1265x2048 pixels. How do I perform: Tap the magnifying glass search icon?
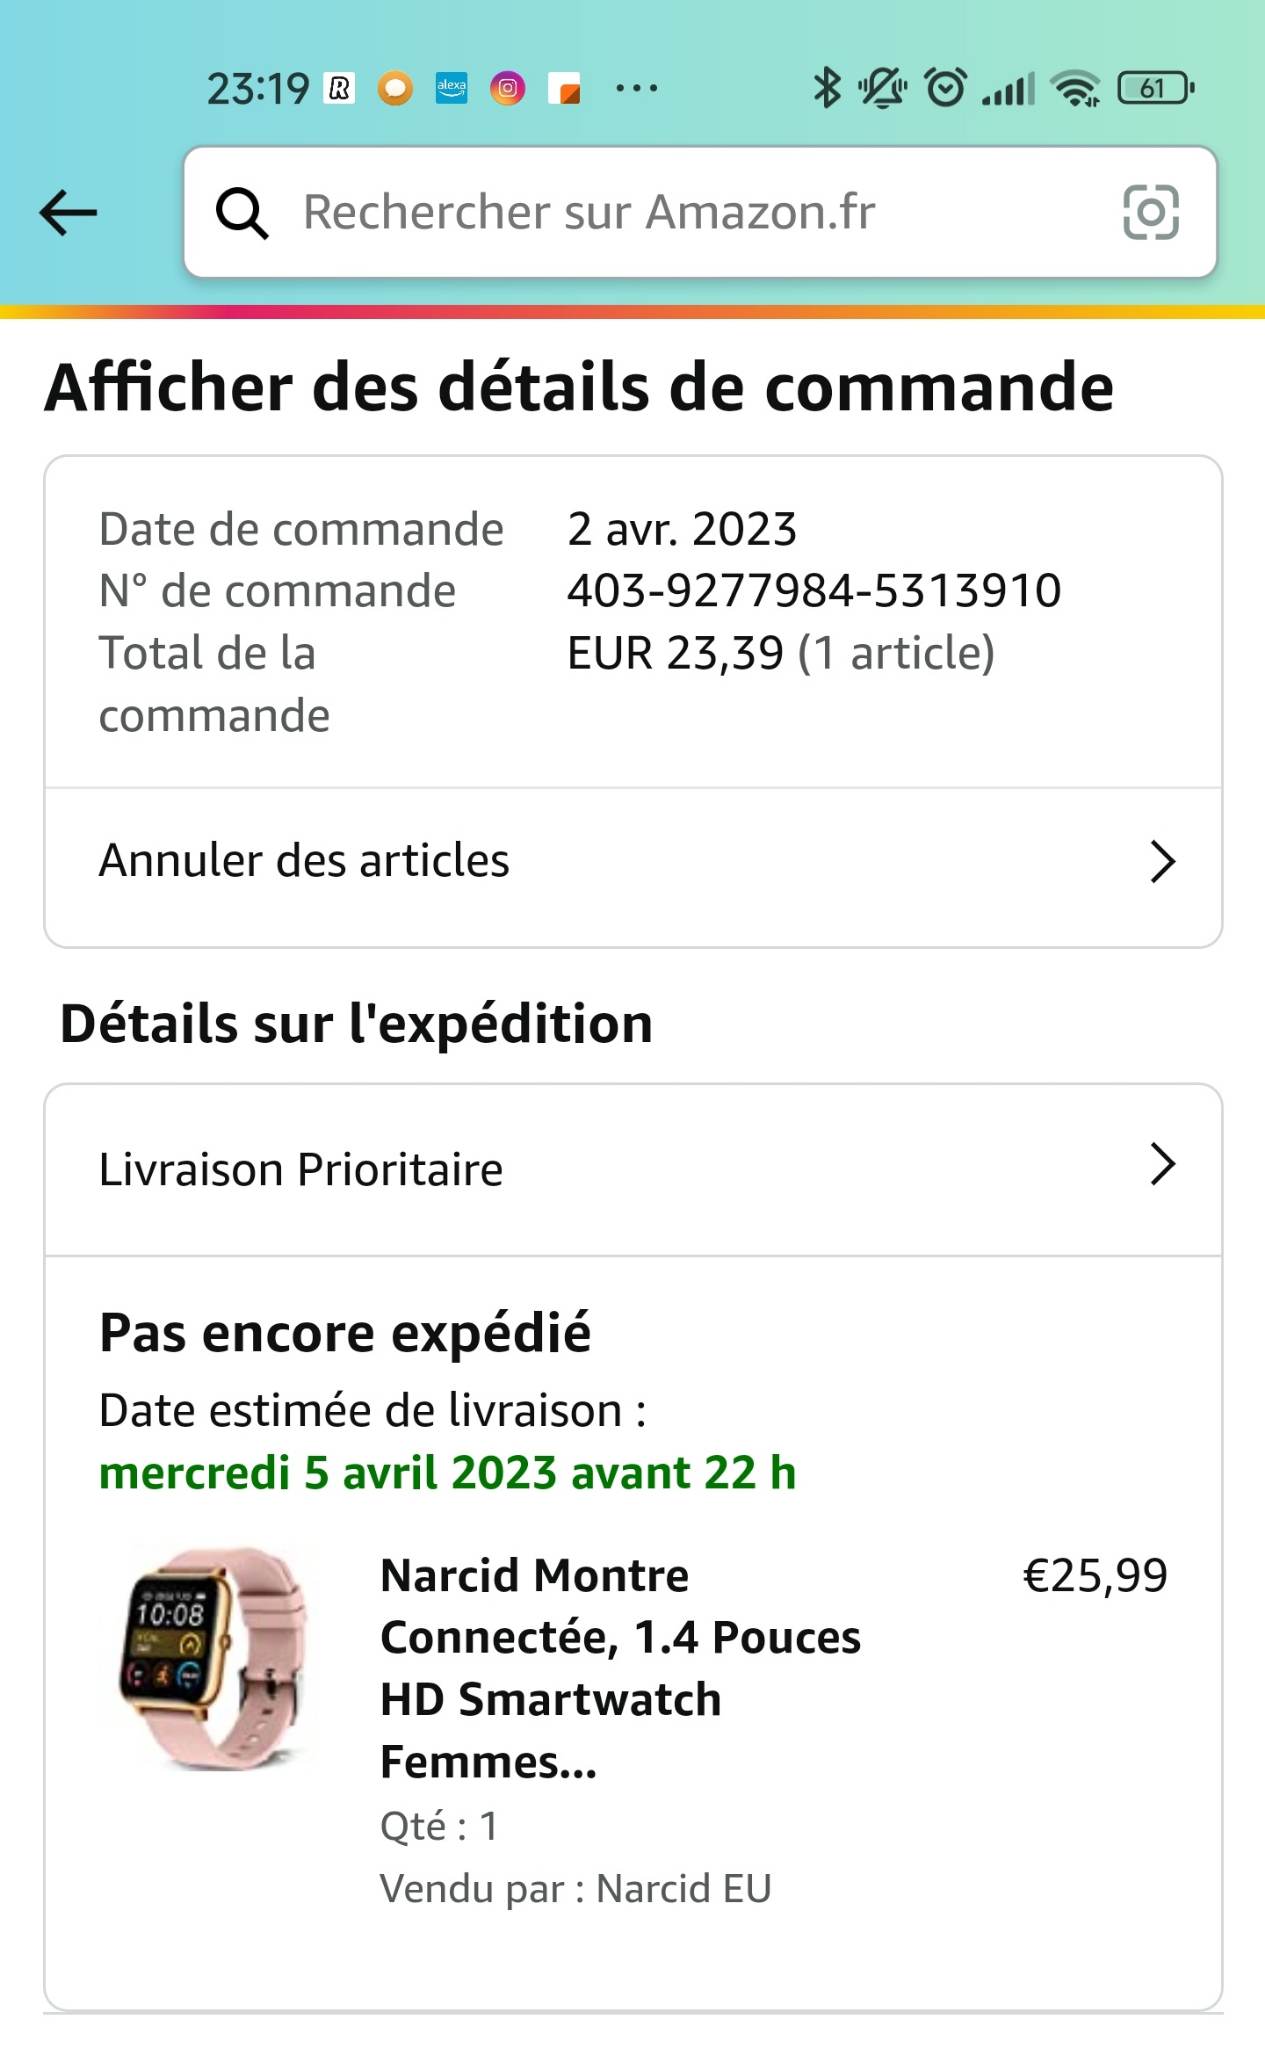click(x=242, y=212)
